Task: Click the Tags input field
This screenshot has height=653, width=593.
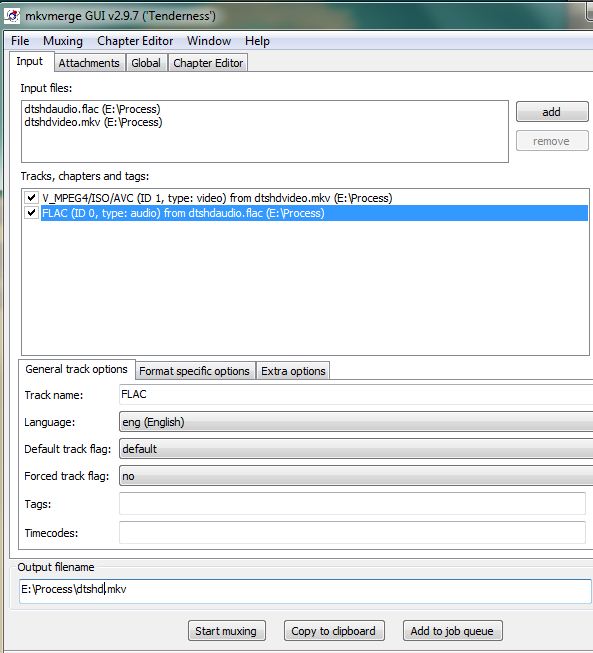Action: coord(352,503)
